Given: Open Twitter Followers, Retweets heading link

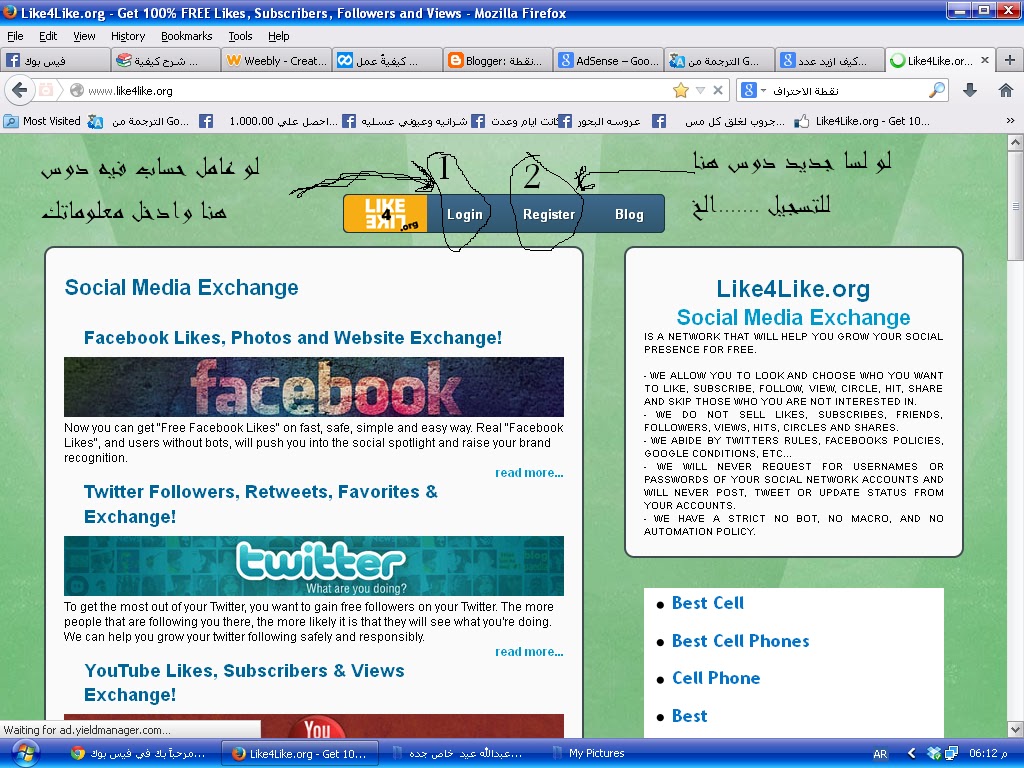Looking at the screenshot, I should point(261,504).
